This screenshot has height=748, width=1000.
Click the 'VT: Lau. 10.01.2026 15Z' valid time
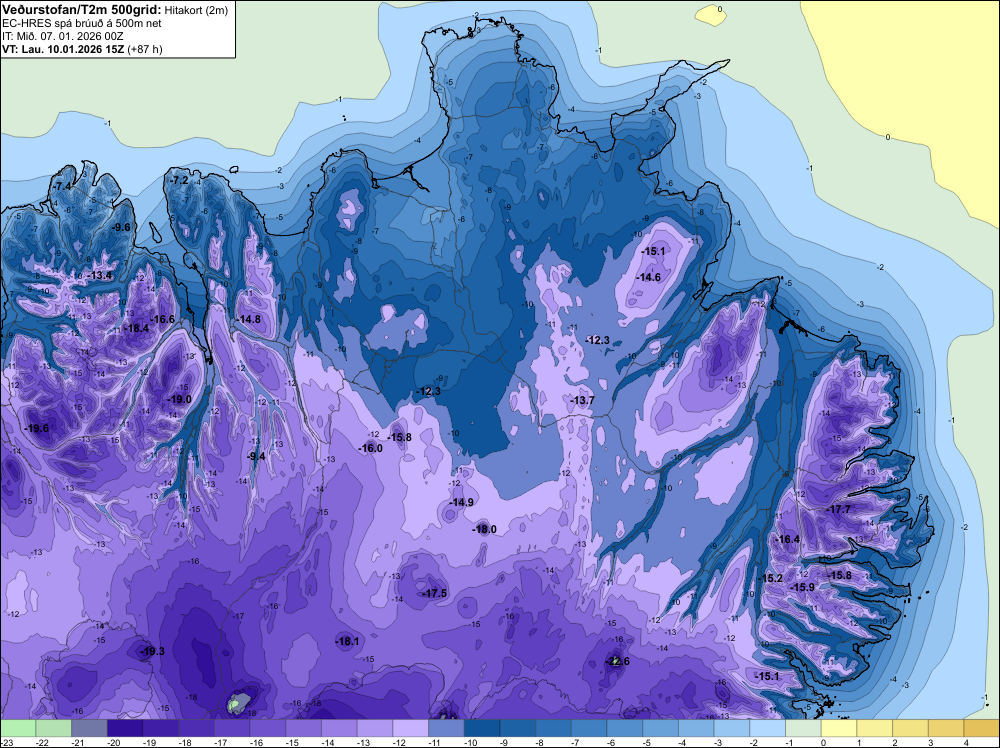[63, 49]
